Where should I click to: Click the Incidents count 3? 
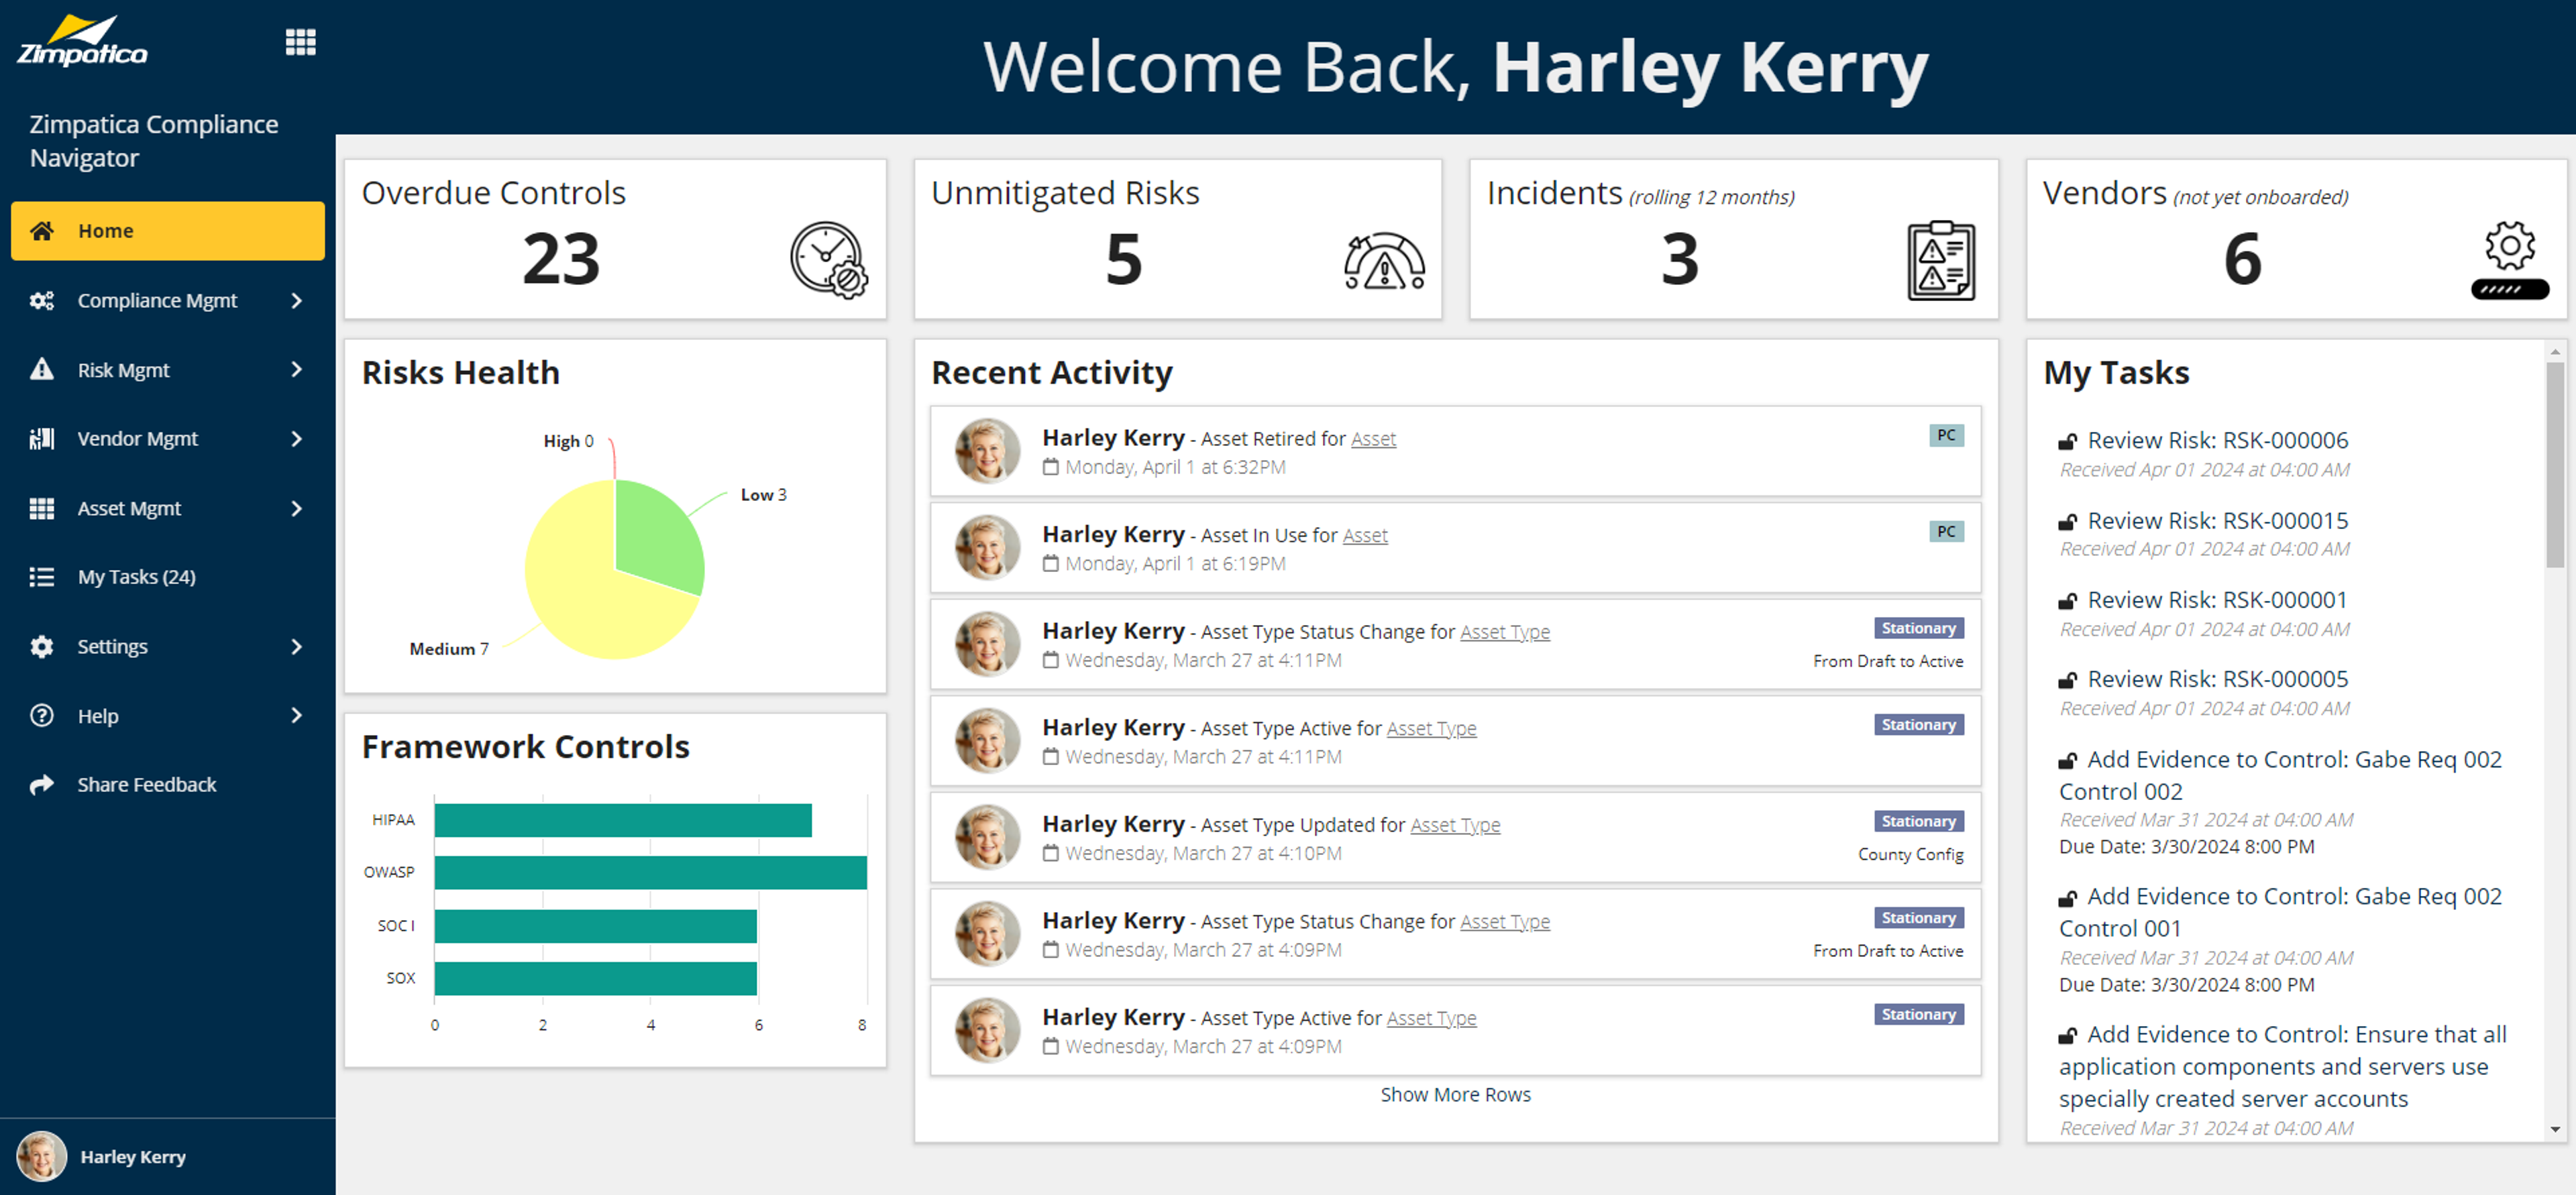pos(1680,260)
